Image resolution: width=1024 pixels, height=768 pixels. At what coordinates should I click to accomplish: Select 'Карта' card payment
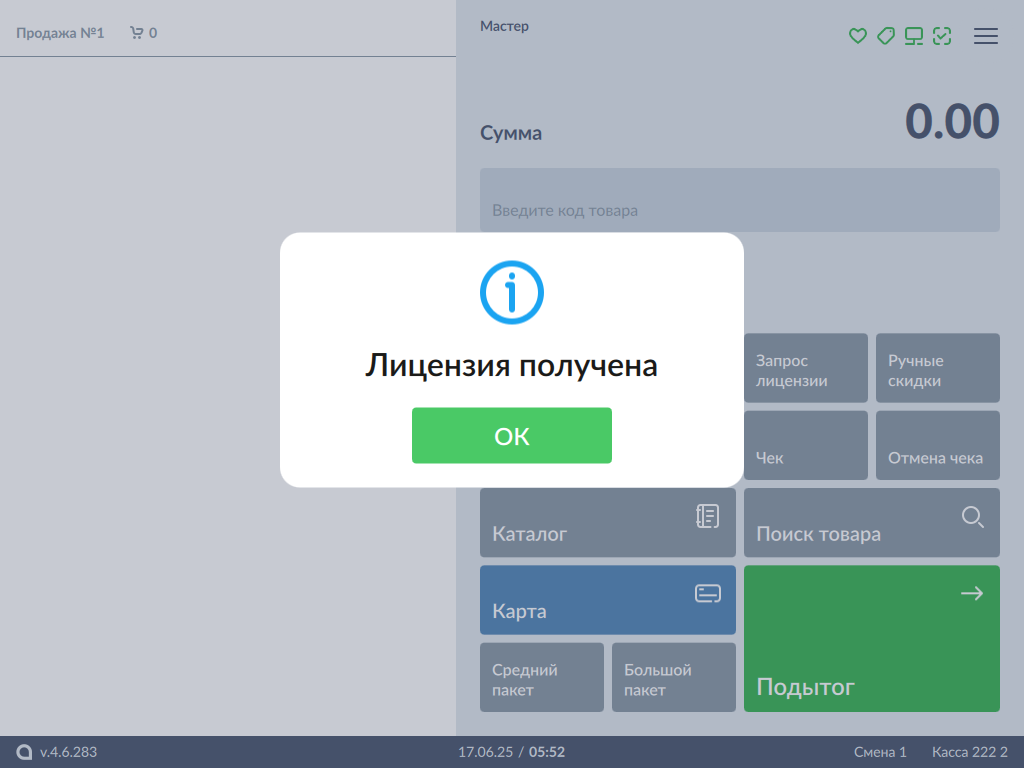pos(607,600)
